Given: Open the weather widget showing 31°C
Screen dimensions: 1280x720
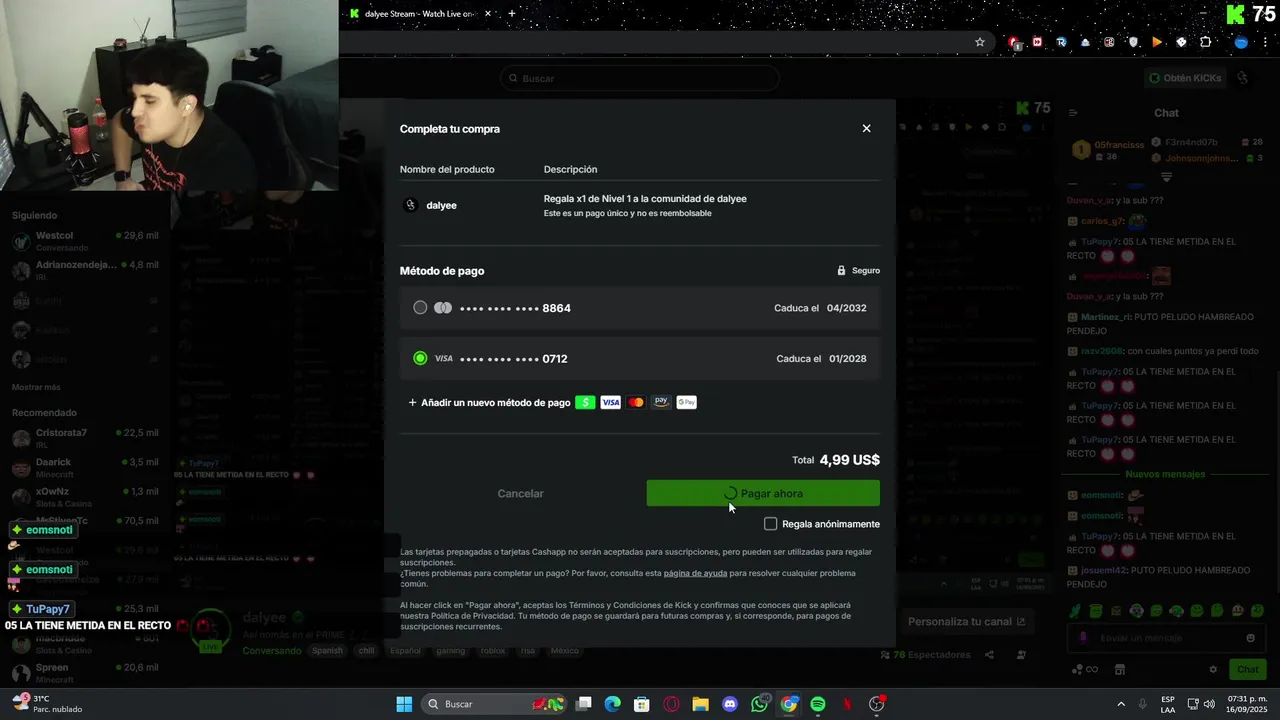Looking at the screenshot, I should [x=47, y=704].
